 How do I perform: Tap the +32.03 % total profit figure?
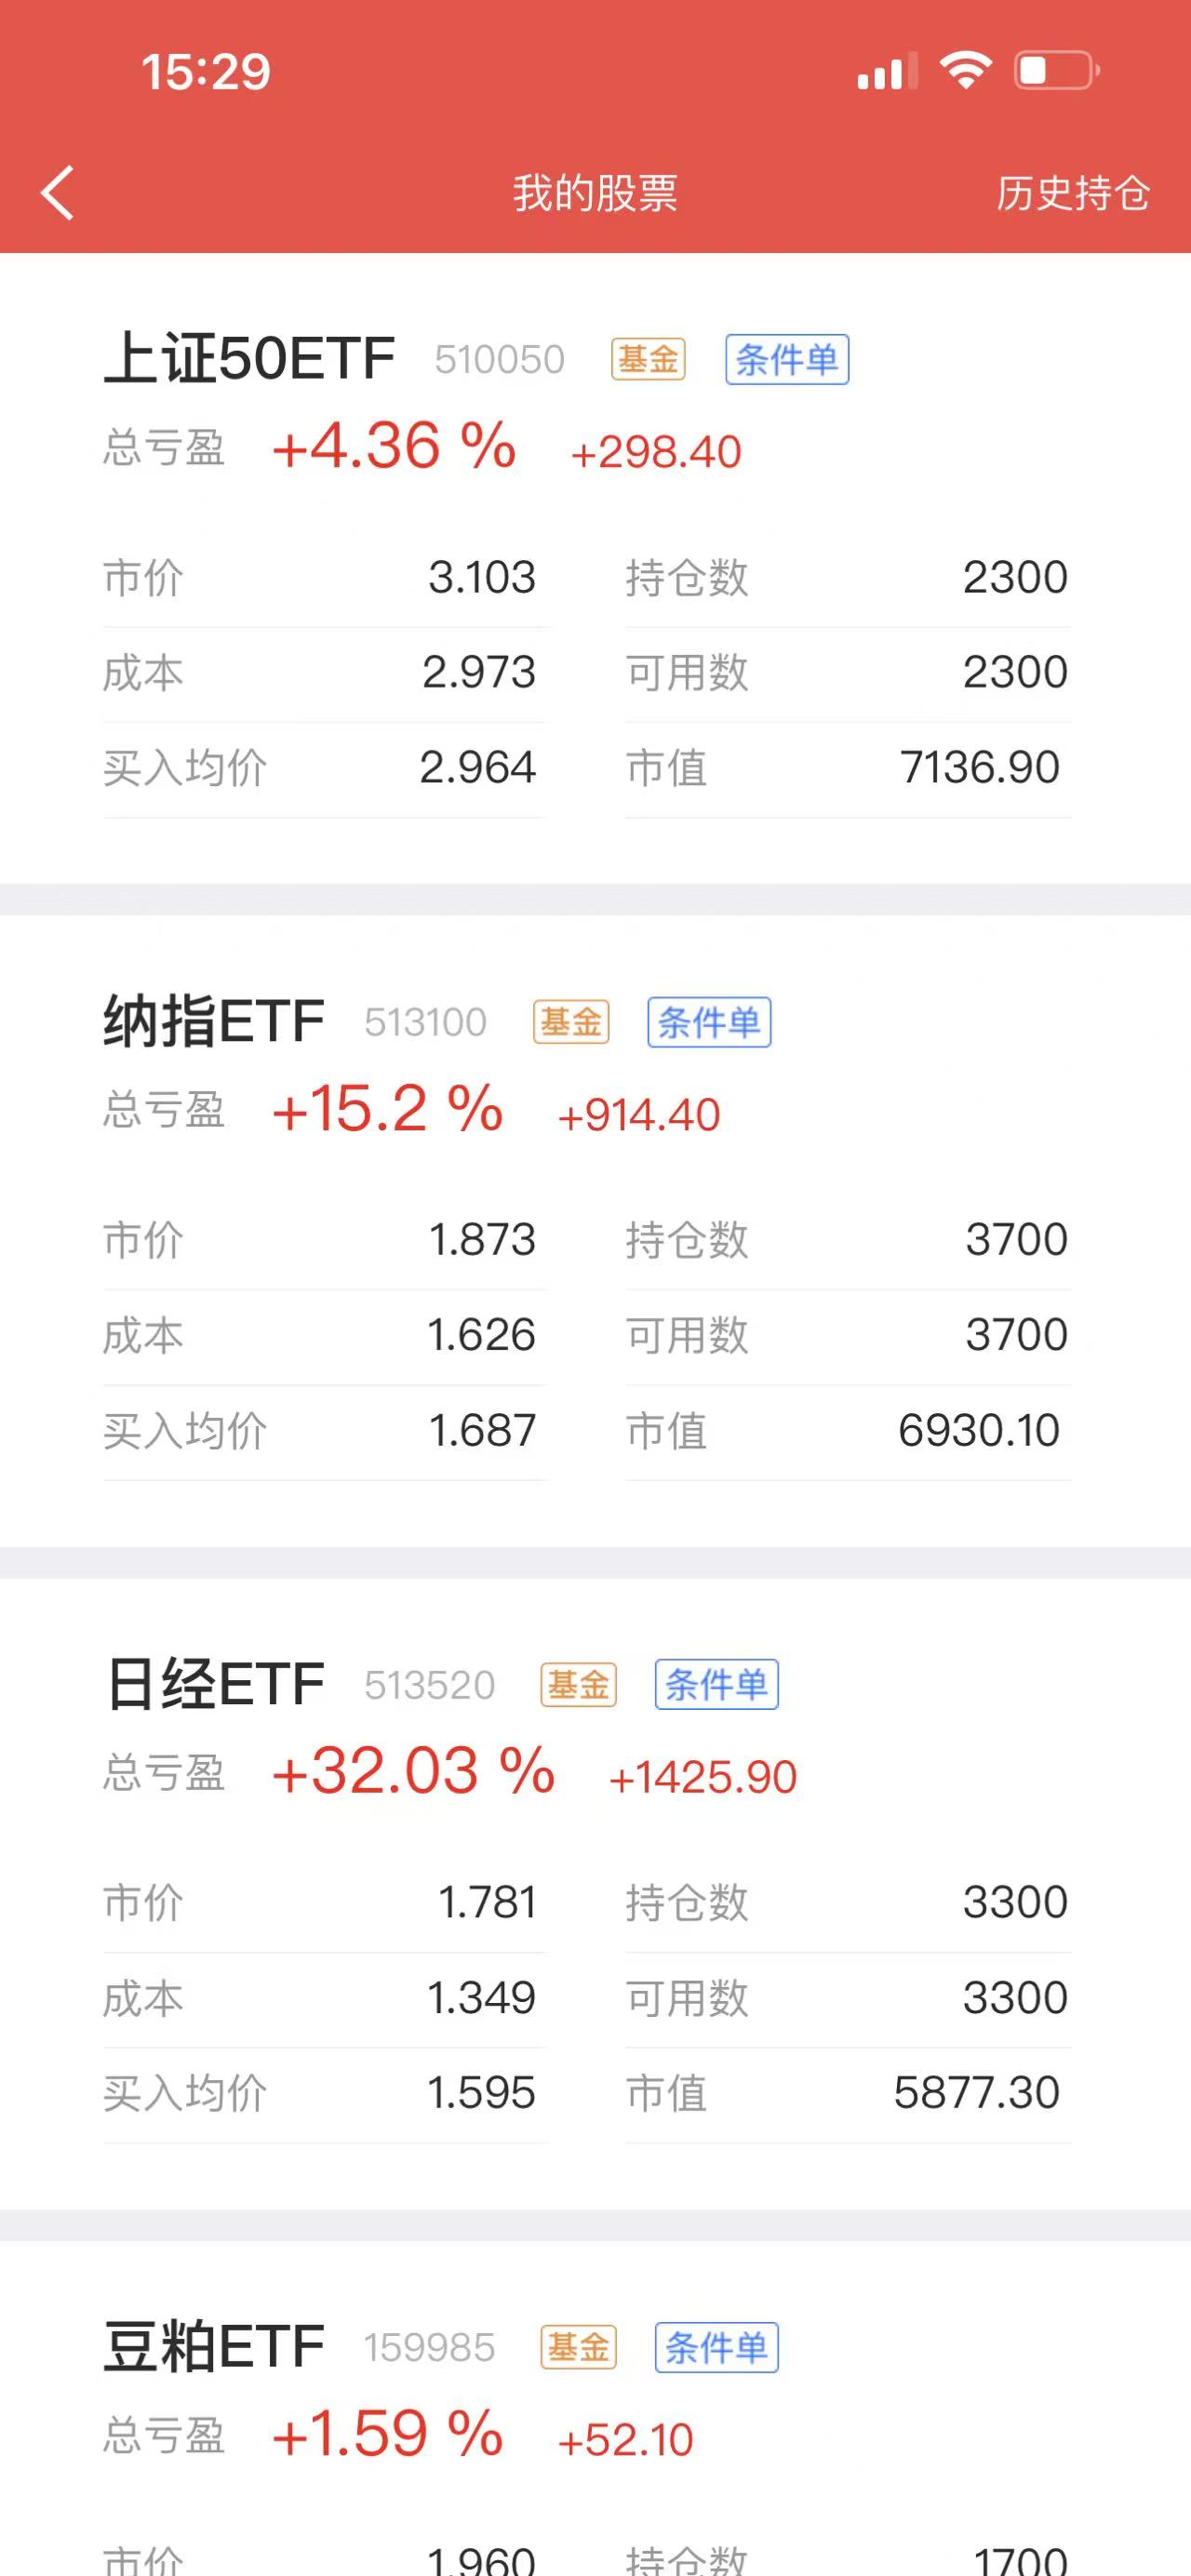[413, 1771]
